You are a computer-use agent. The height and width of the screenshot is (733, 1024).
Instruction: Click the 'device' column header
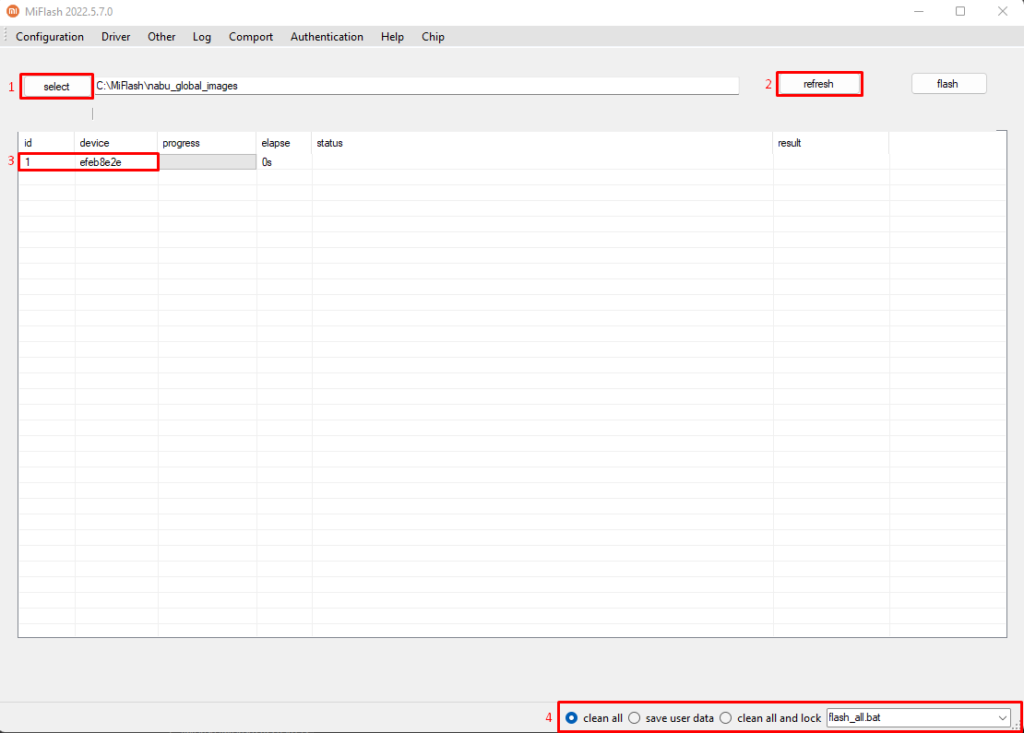pos(116,142)
